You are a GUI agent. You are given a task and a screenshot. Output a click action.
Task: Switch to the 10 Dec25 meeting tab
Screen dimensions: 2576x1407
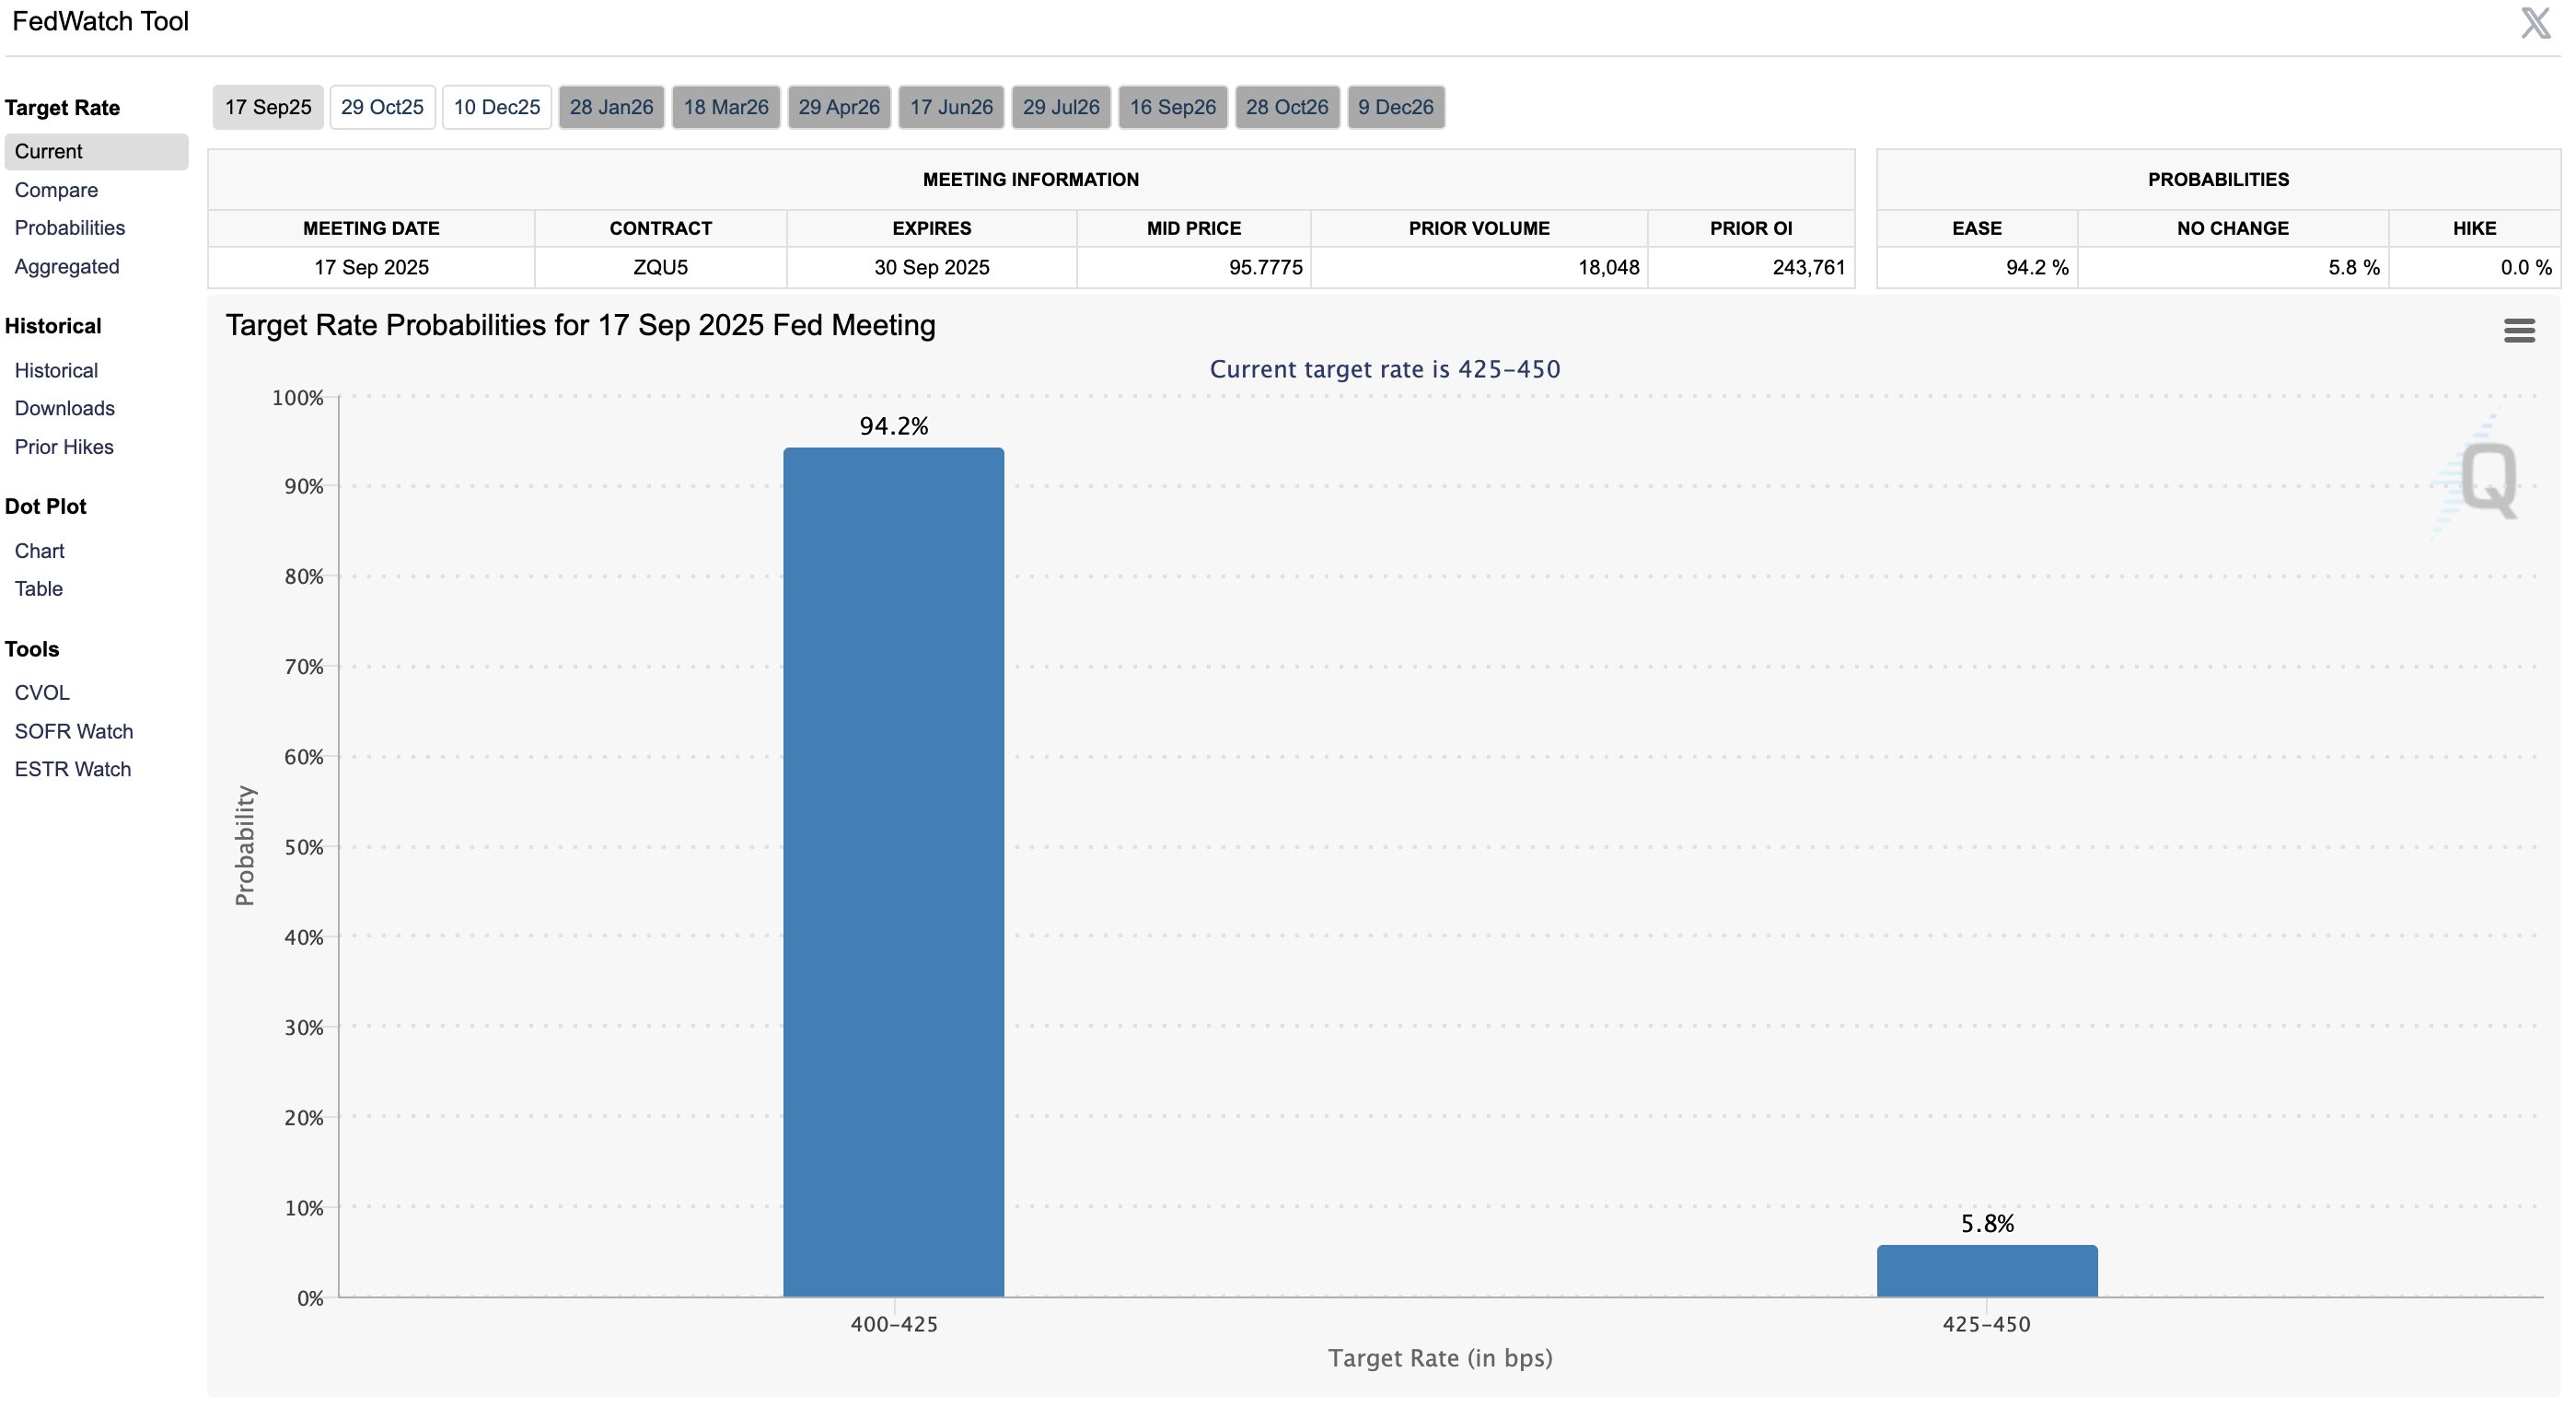pos(496,107)
